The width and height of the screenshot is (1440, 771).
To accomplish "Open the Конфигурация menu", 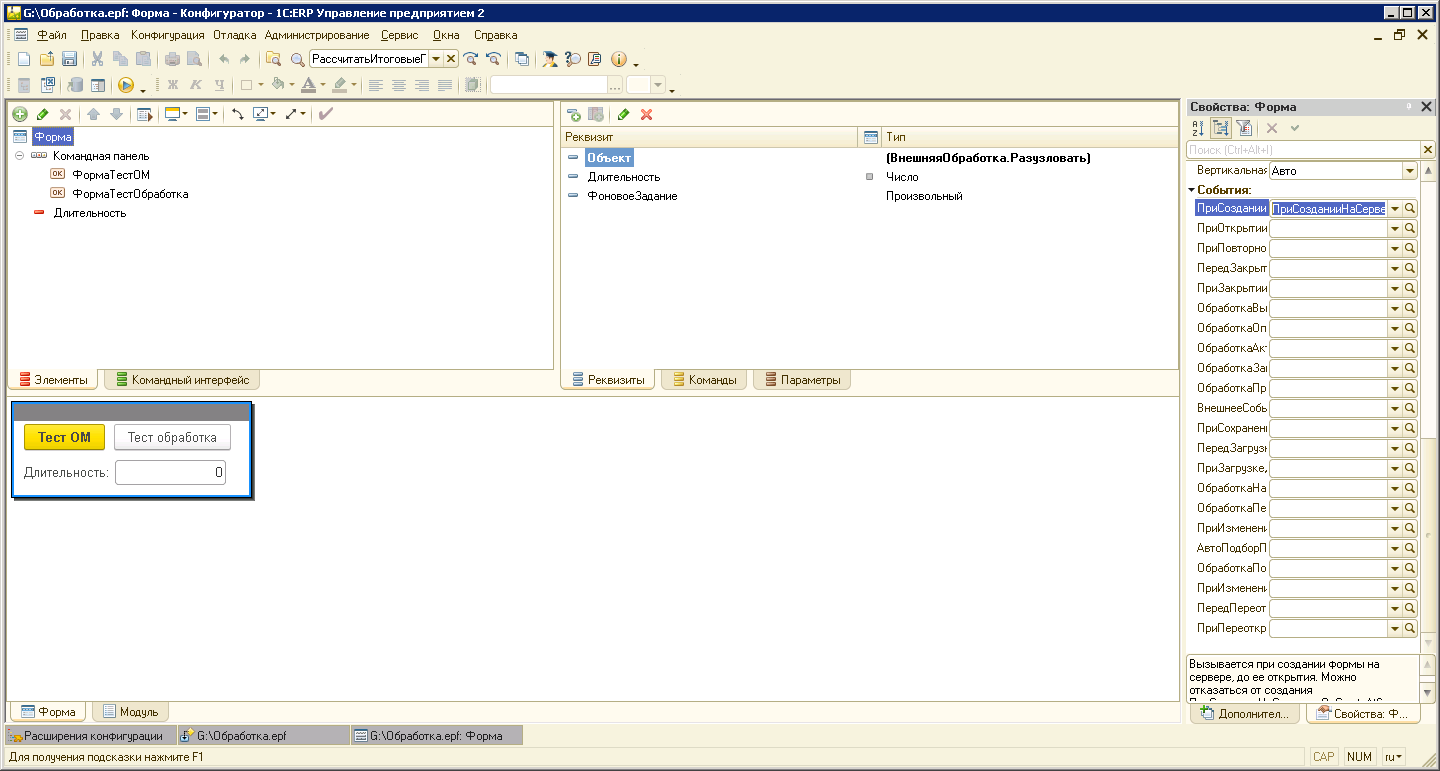I will pyautogui.click(x=168, y=35).
